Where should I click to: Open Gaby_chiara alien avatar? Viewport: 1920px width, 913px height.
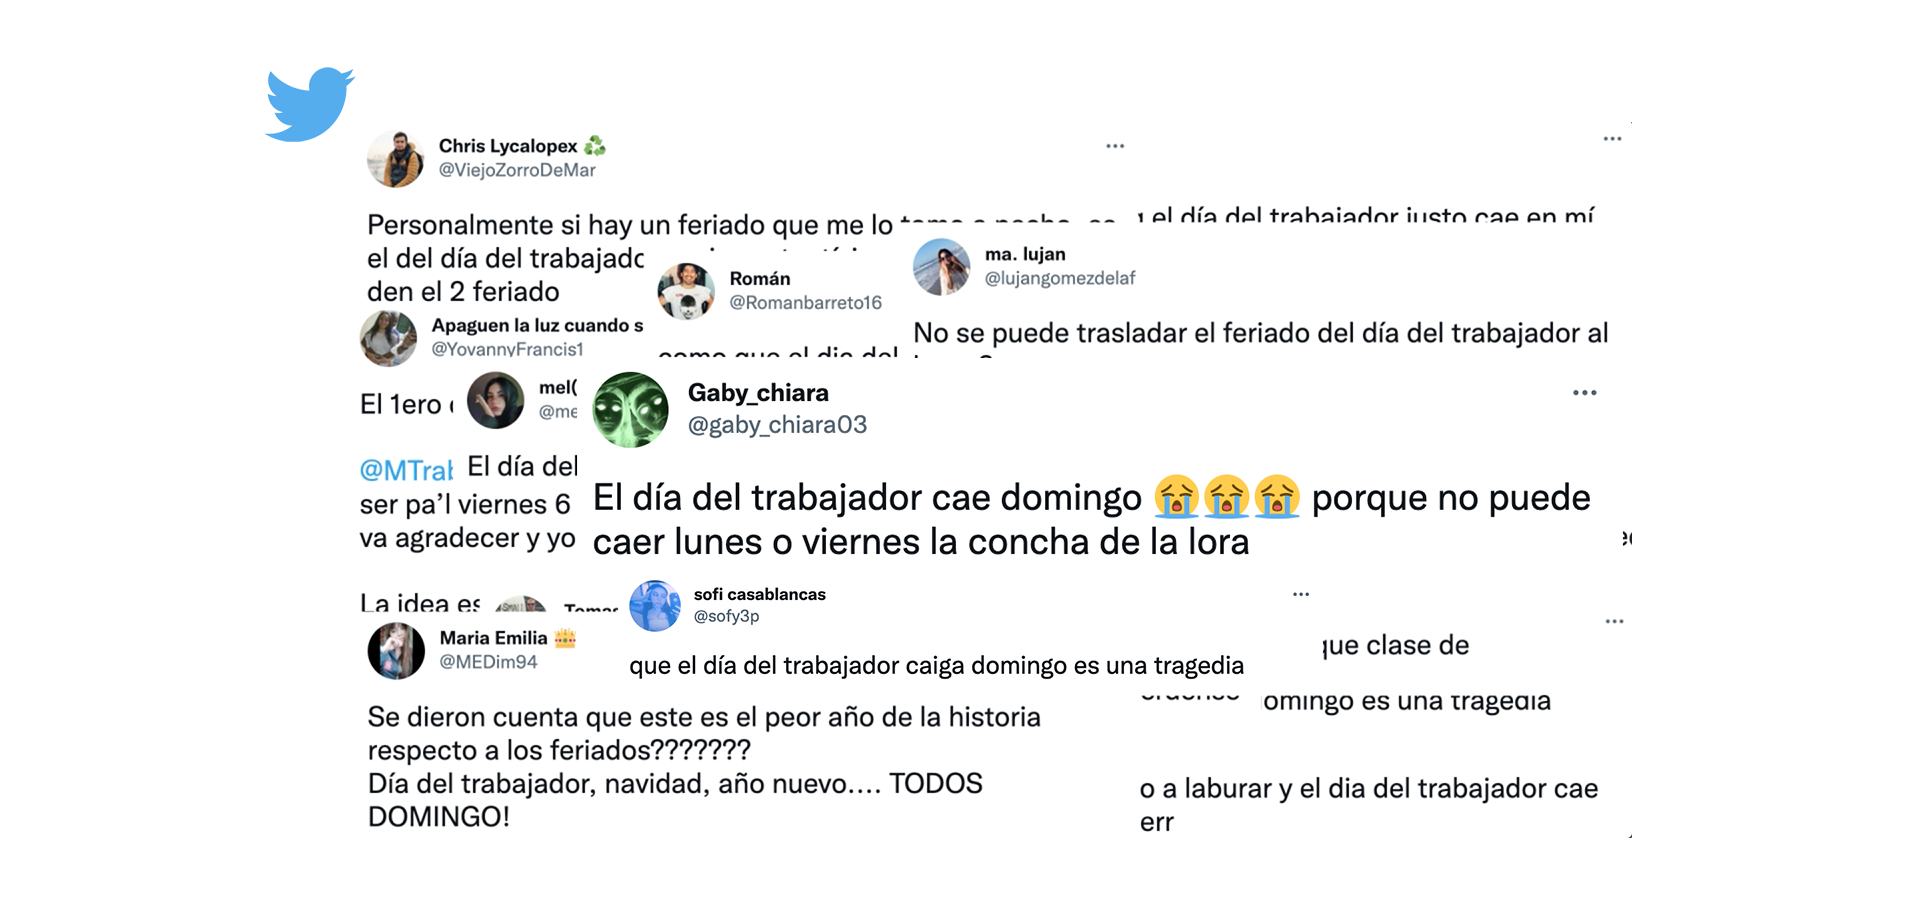(631, 409)
